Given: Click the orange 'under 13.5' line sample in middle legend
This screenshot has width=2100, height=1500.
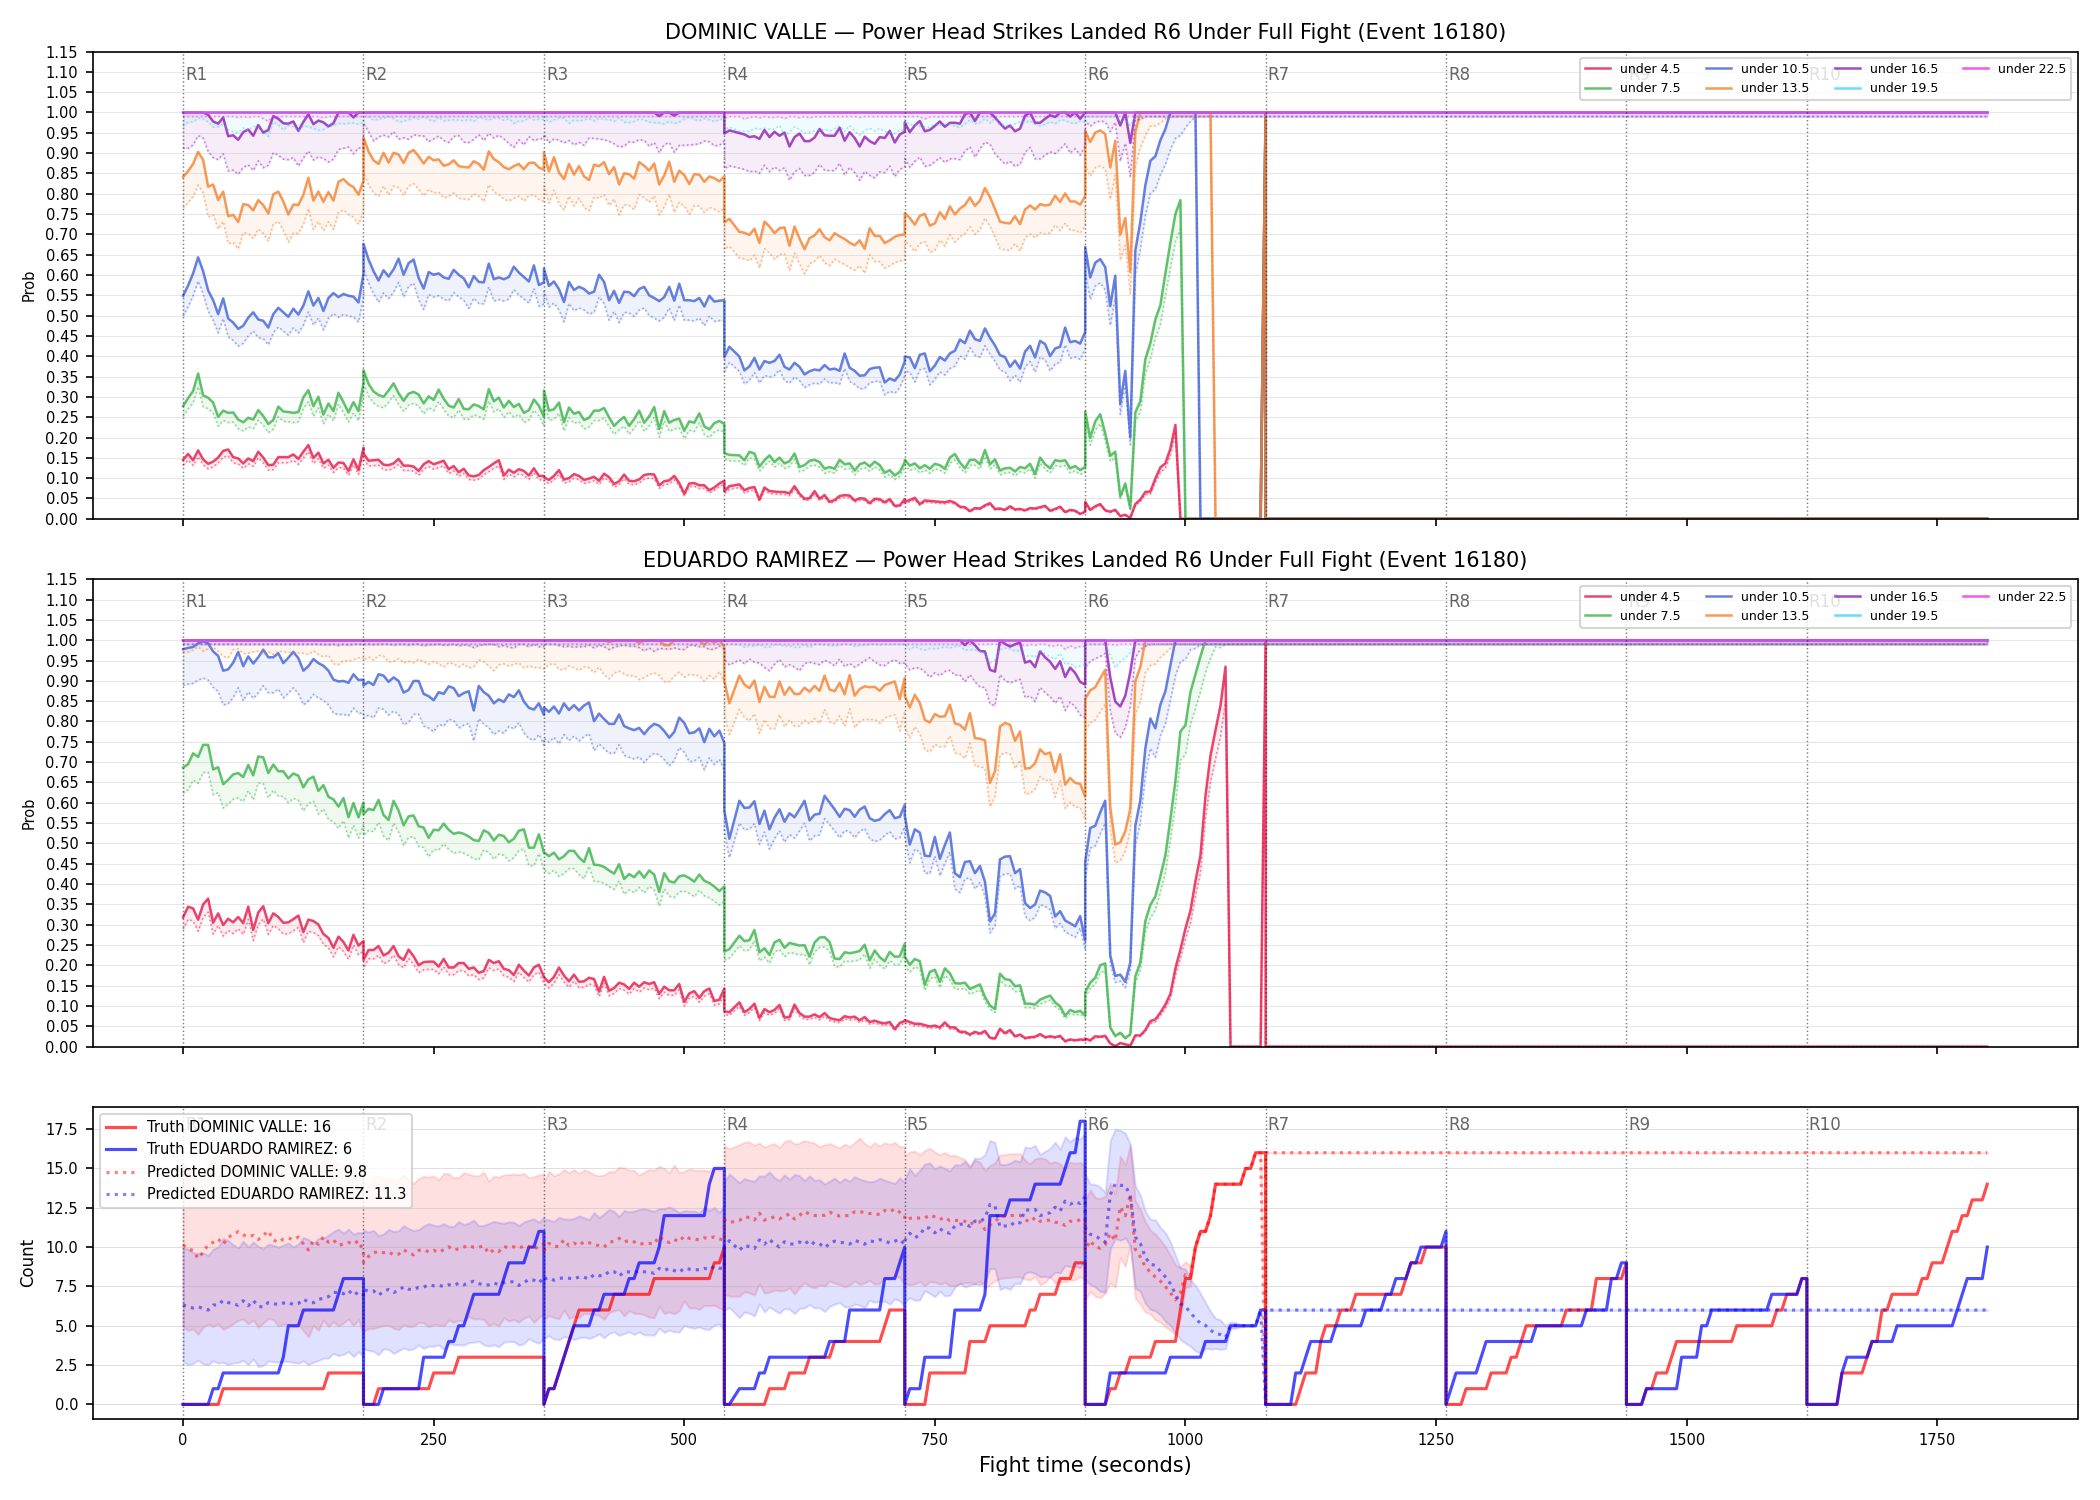Looking at the screenshot, I should click(1719, 616).
